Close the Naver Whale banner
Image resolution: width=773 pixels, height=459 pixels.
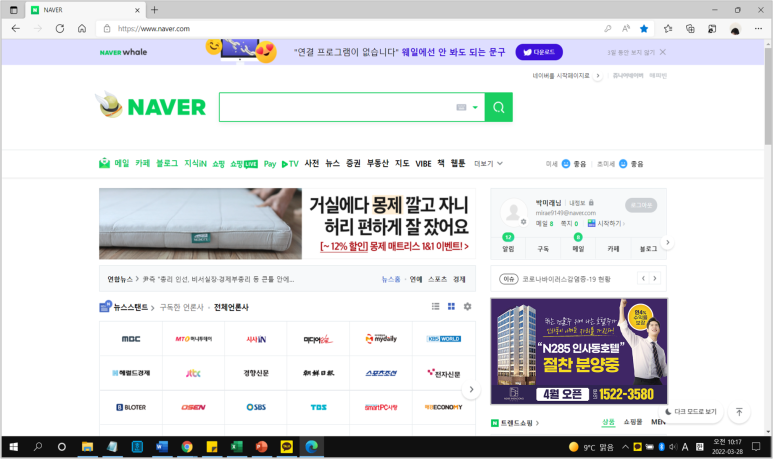click(x=663, y=52)
